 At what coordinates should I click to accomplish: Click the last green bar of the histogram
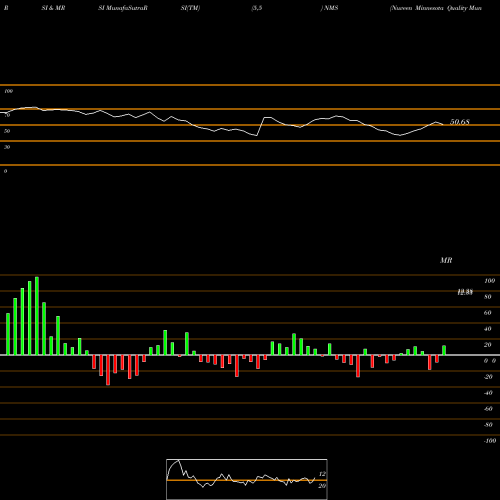click(x=444, y=350)
